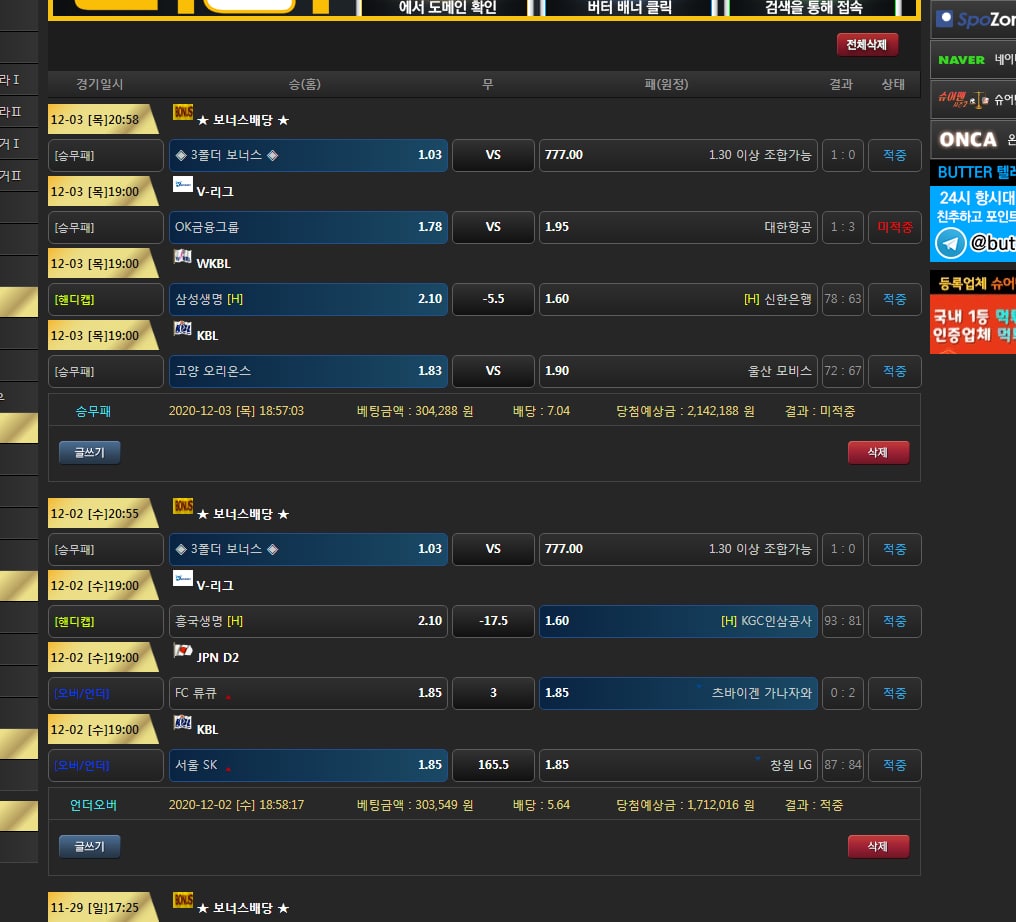This screenshot has width=1016, height=922.
Task: Open the ONCA logo banner
Action: coord(968,140)
